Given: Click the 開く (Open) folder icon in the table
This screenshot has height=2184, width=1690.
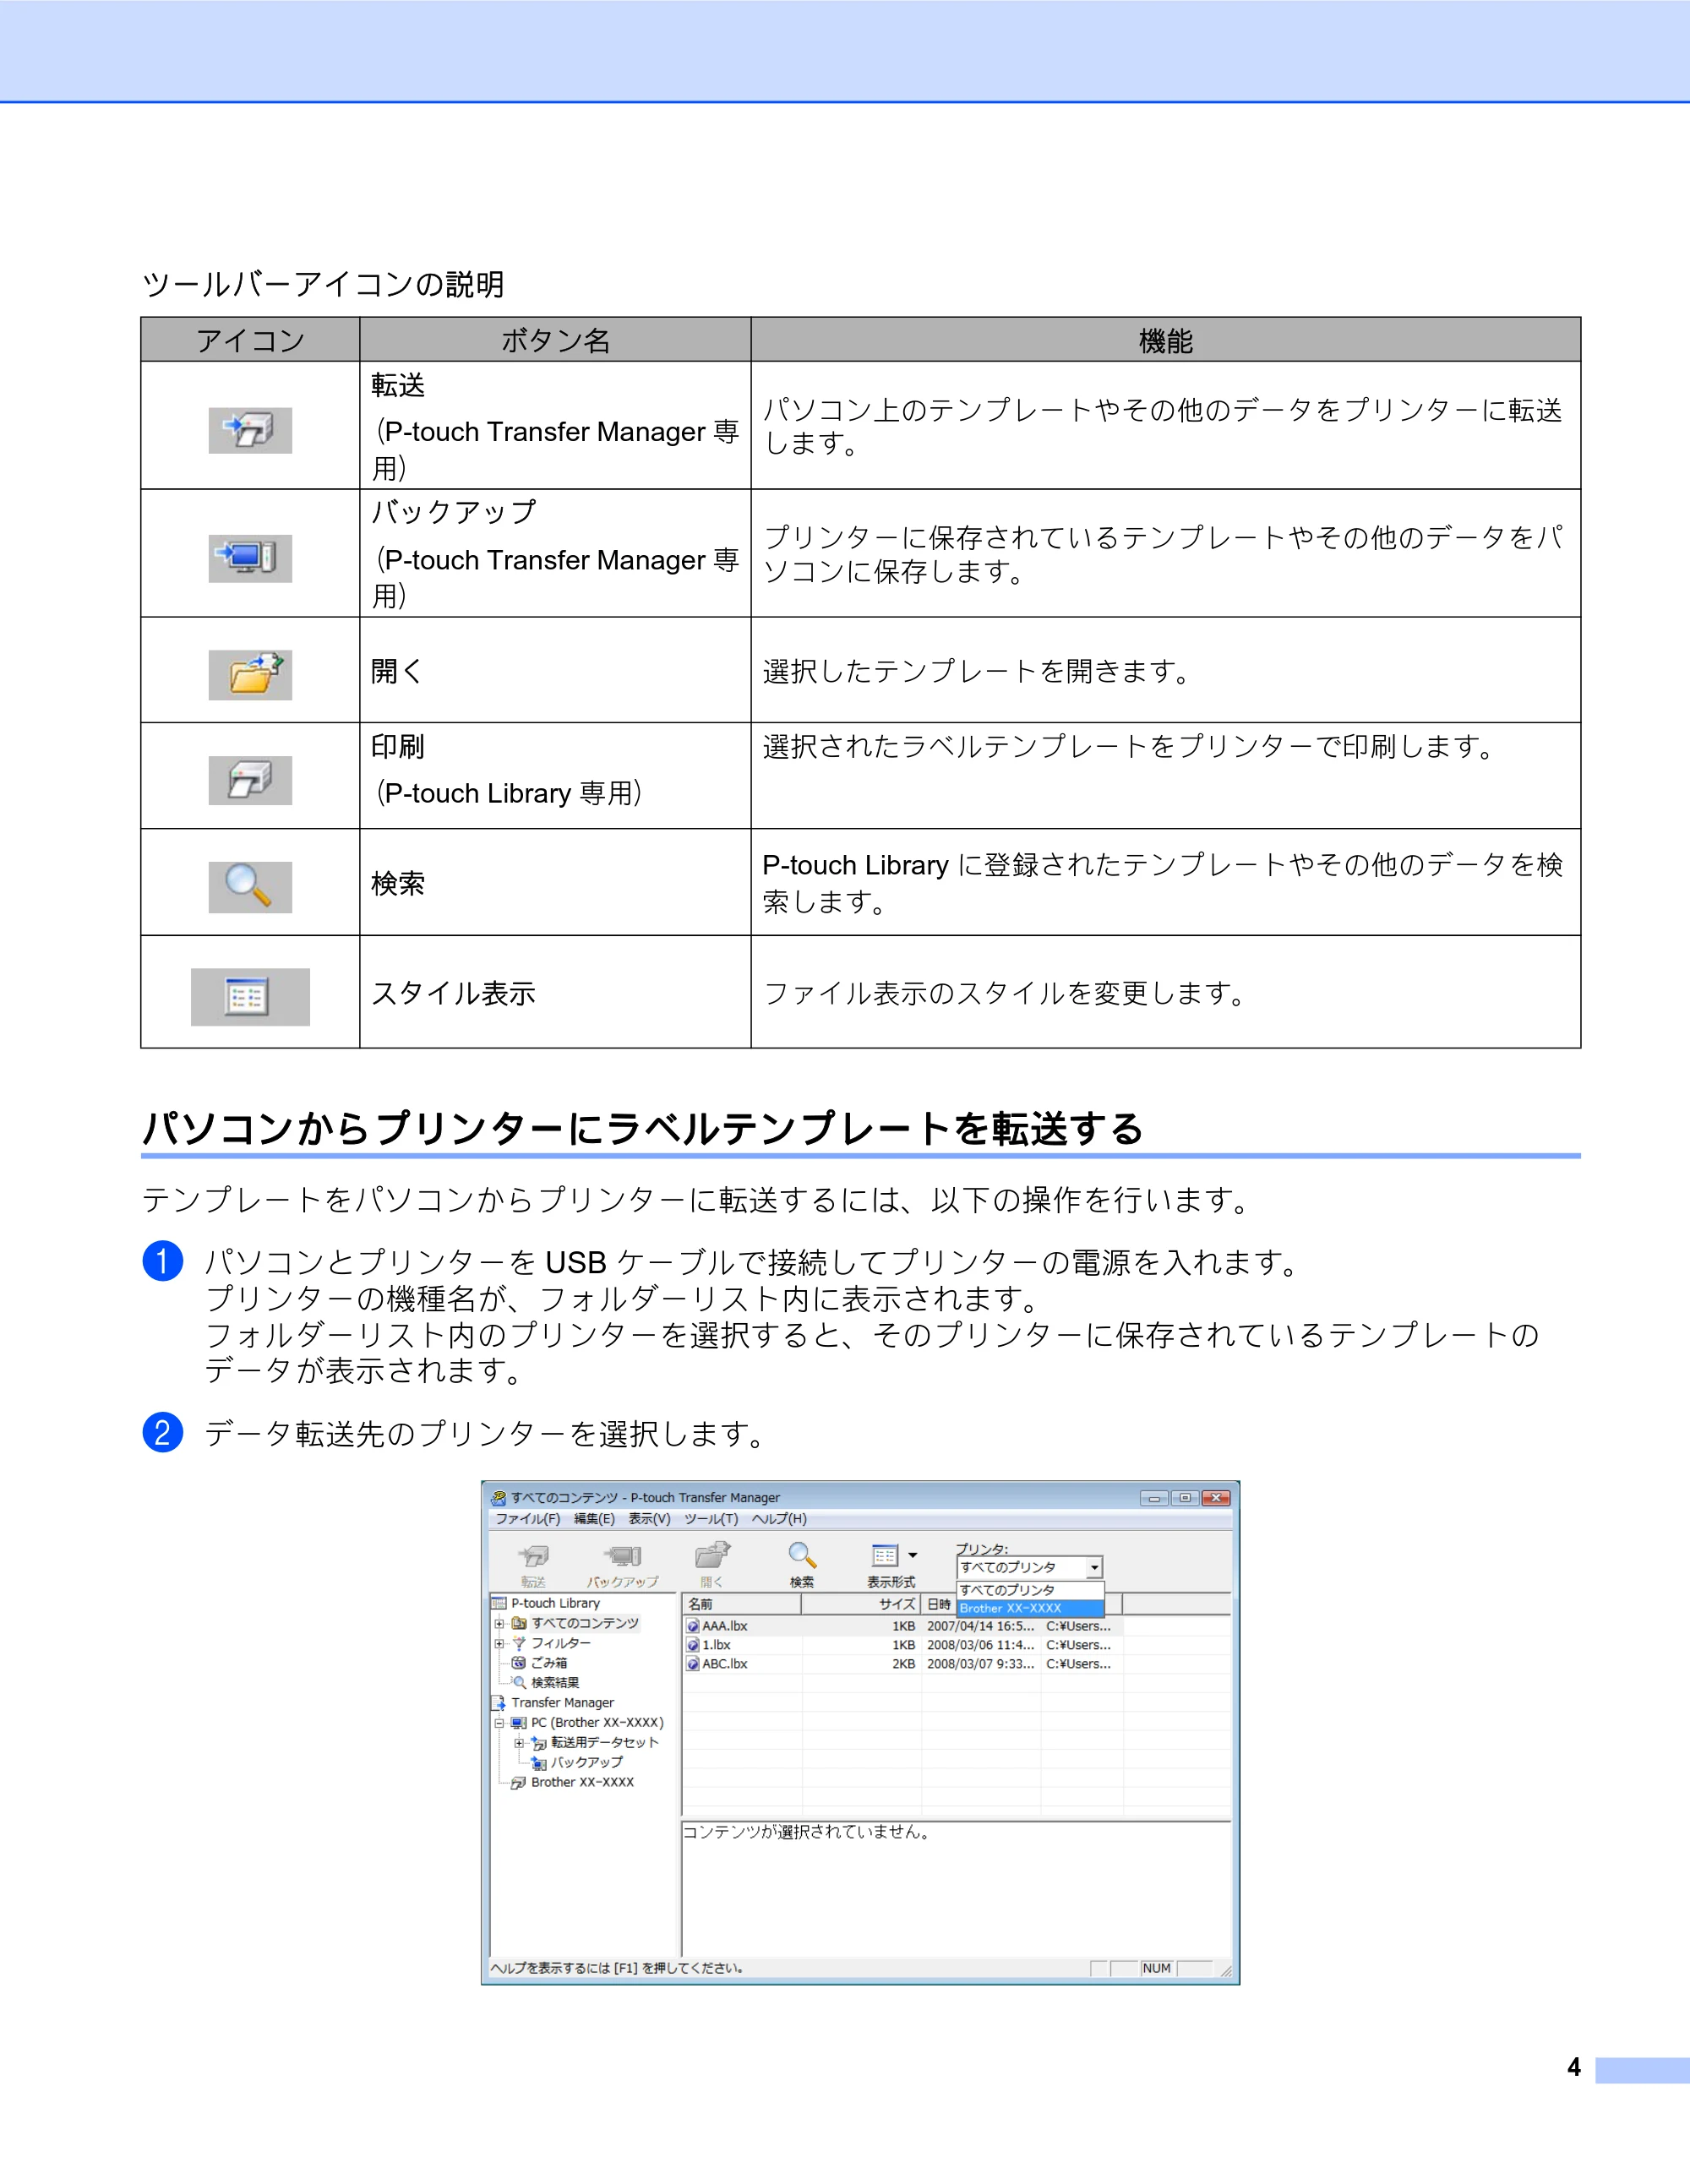Looking at the screenshot, I should [x=250, y=674].
